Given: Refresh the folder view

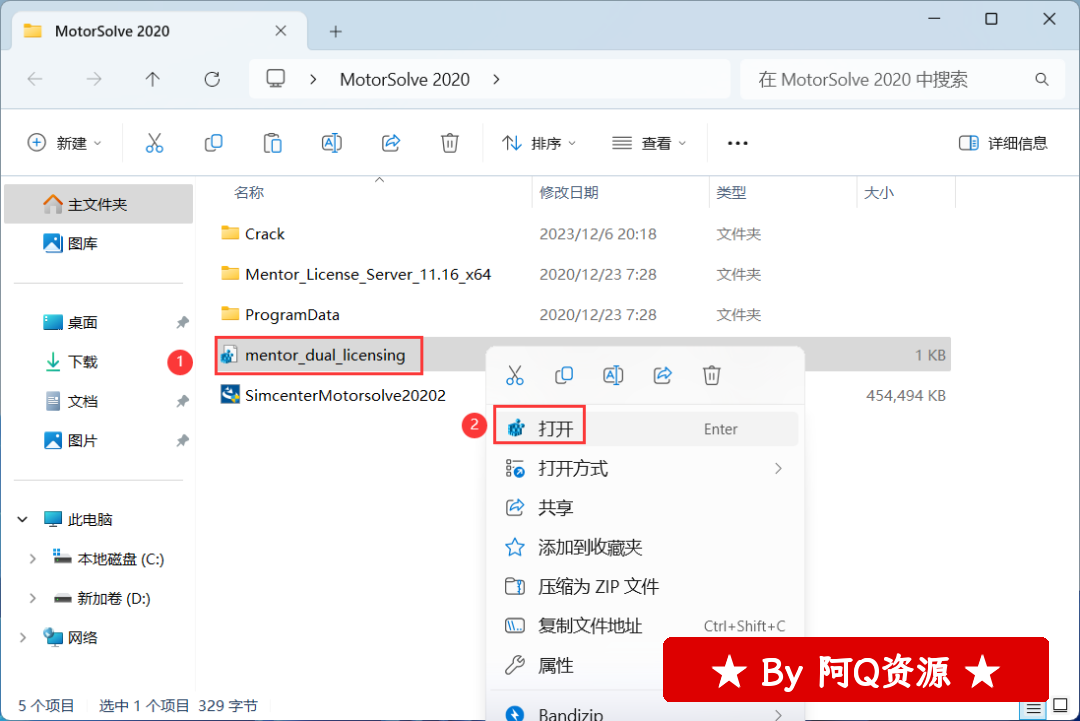Looking at the screenshot, I should tap(212, 79).
